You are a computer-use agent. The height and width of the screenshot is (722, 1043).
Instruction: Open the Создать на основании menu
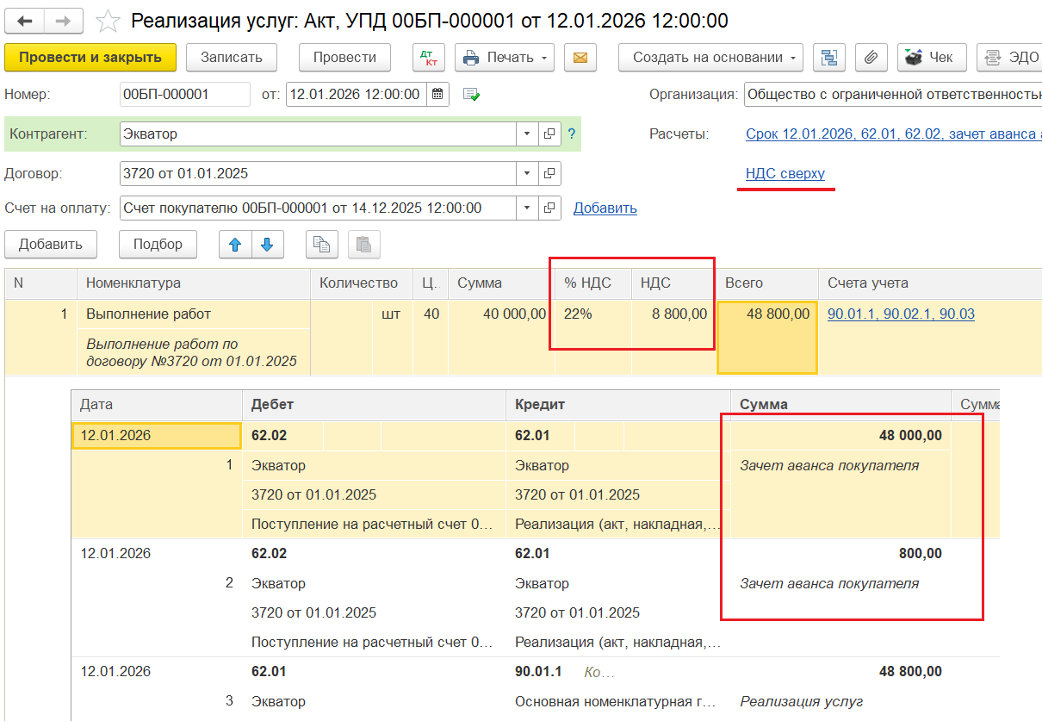(711, 58)
